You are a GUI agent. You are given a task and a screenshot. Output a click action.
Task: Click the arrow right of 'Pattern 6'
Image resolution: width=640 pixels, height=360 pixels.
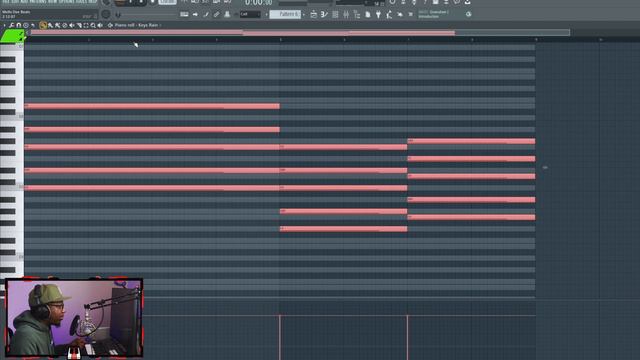[x=304, y=14]
